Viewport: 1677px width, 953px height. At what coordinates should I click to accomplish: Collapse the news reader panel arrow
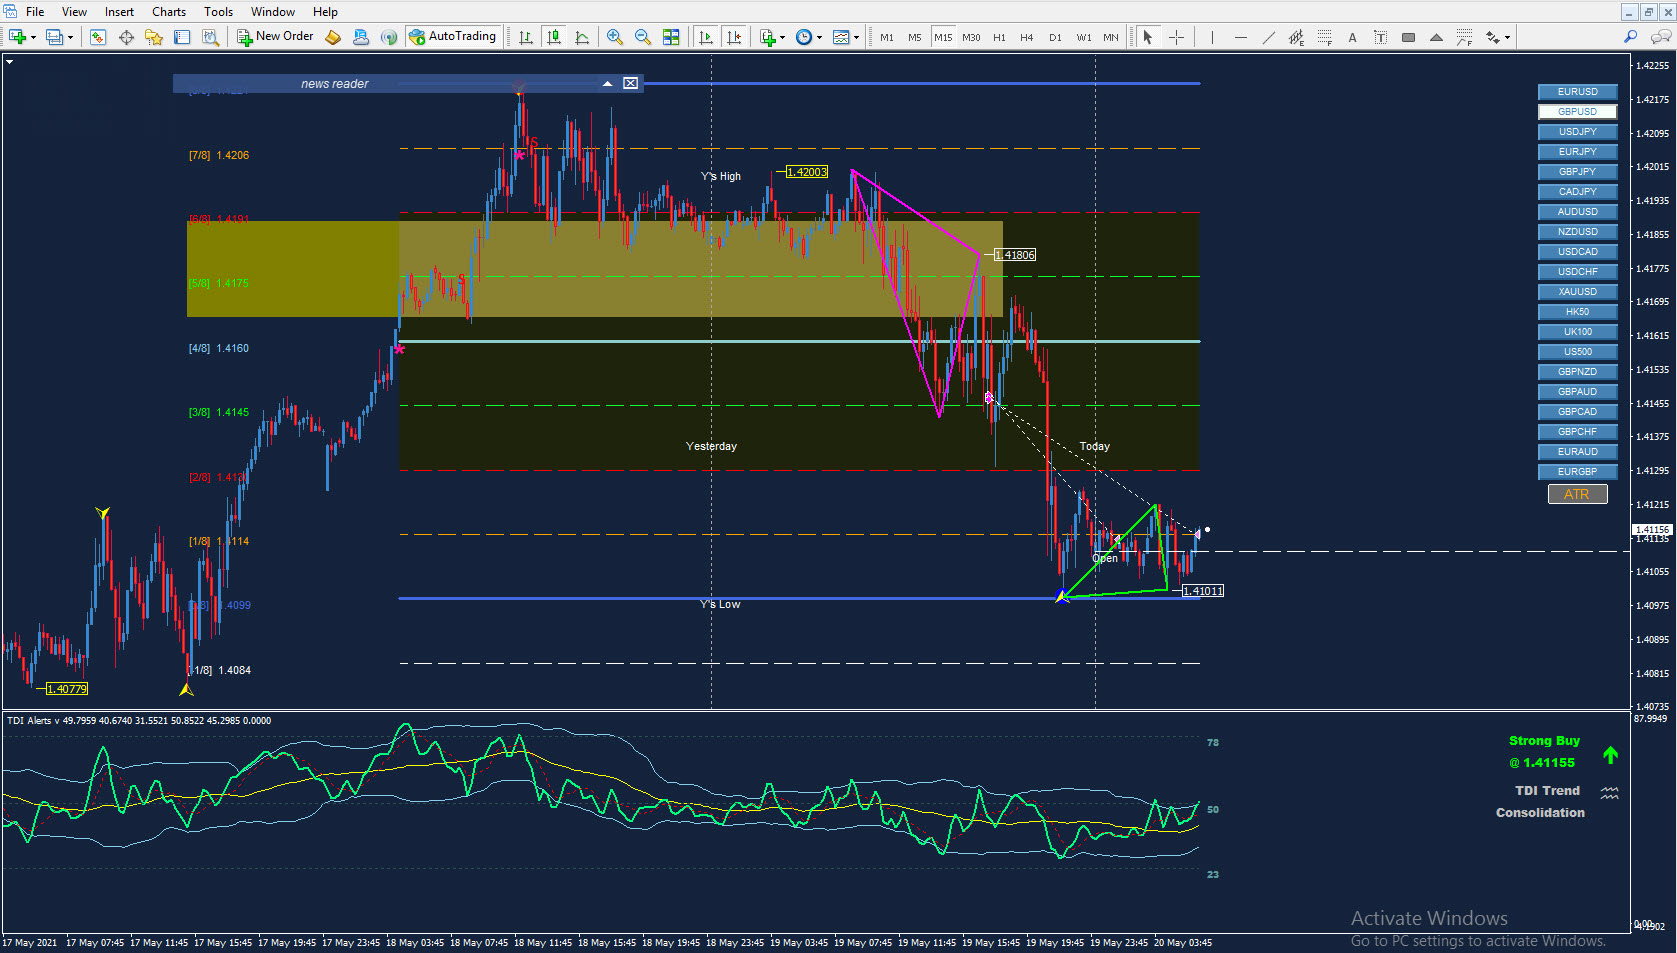607,84
